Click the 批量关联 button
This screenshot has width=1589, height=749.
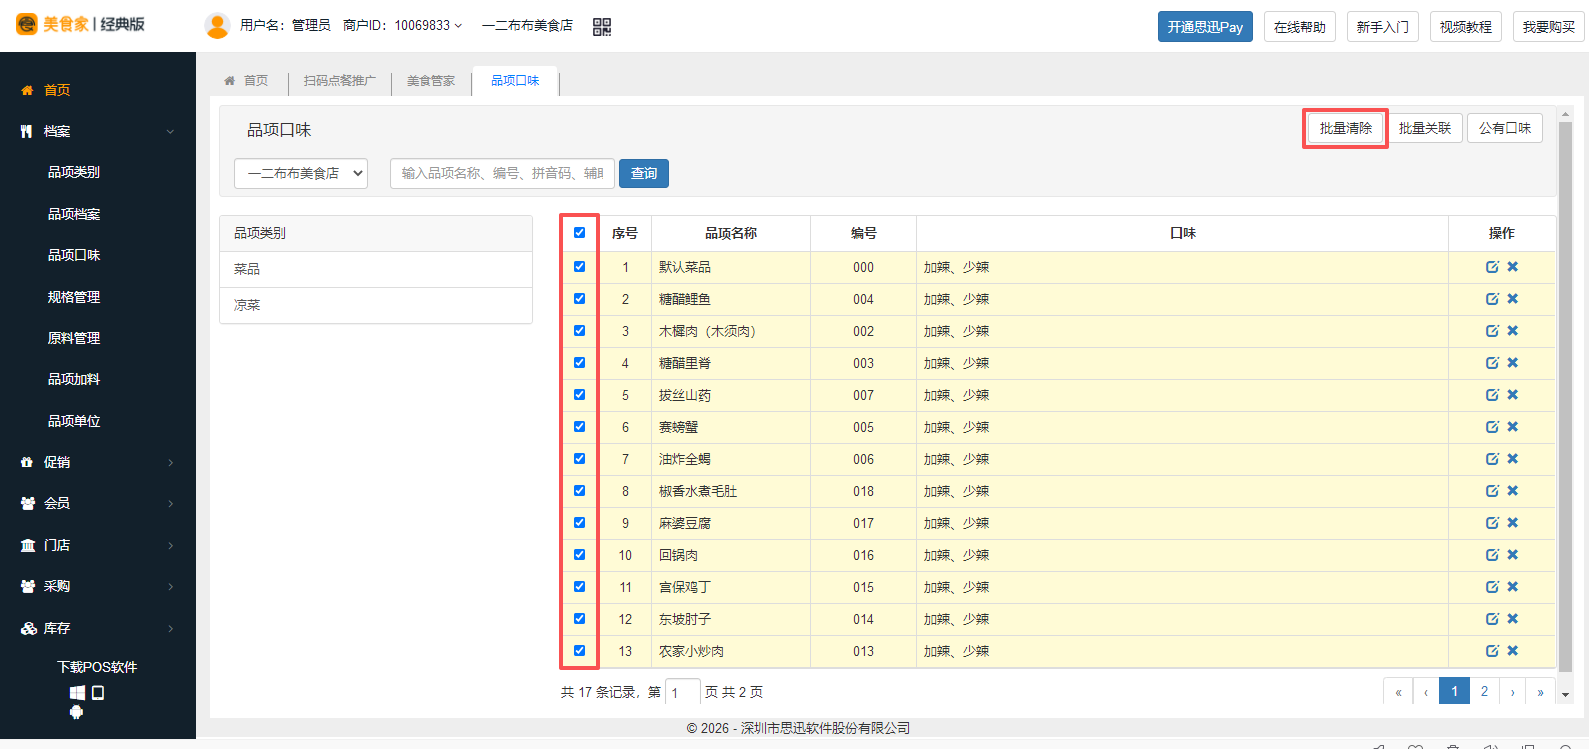[1424, 128]
